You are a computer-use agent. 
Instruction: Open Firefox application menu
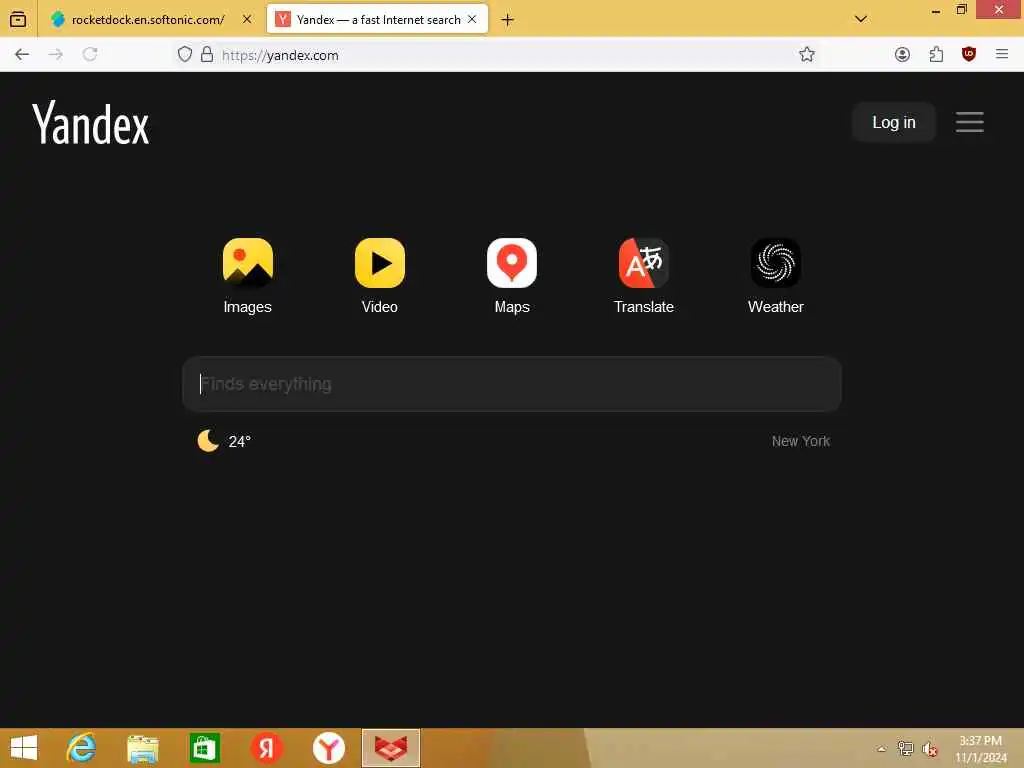point(1002,54)
